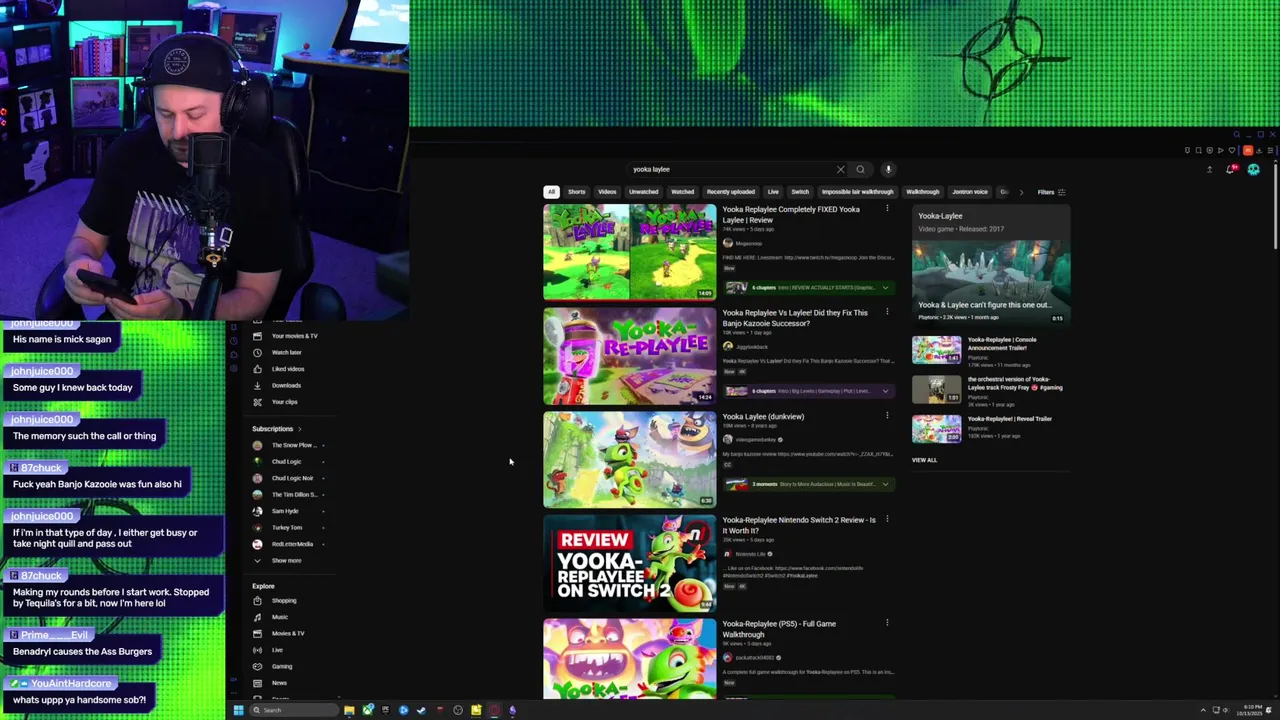The image size is (1280, 720).
Task: Click the Downloads arrow icon in the sidebar
Action: [257, 385]
